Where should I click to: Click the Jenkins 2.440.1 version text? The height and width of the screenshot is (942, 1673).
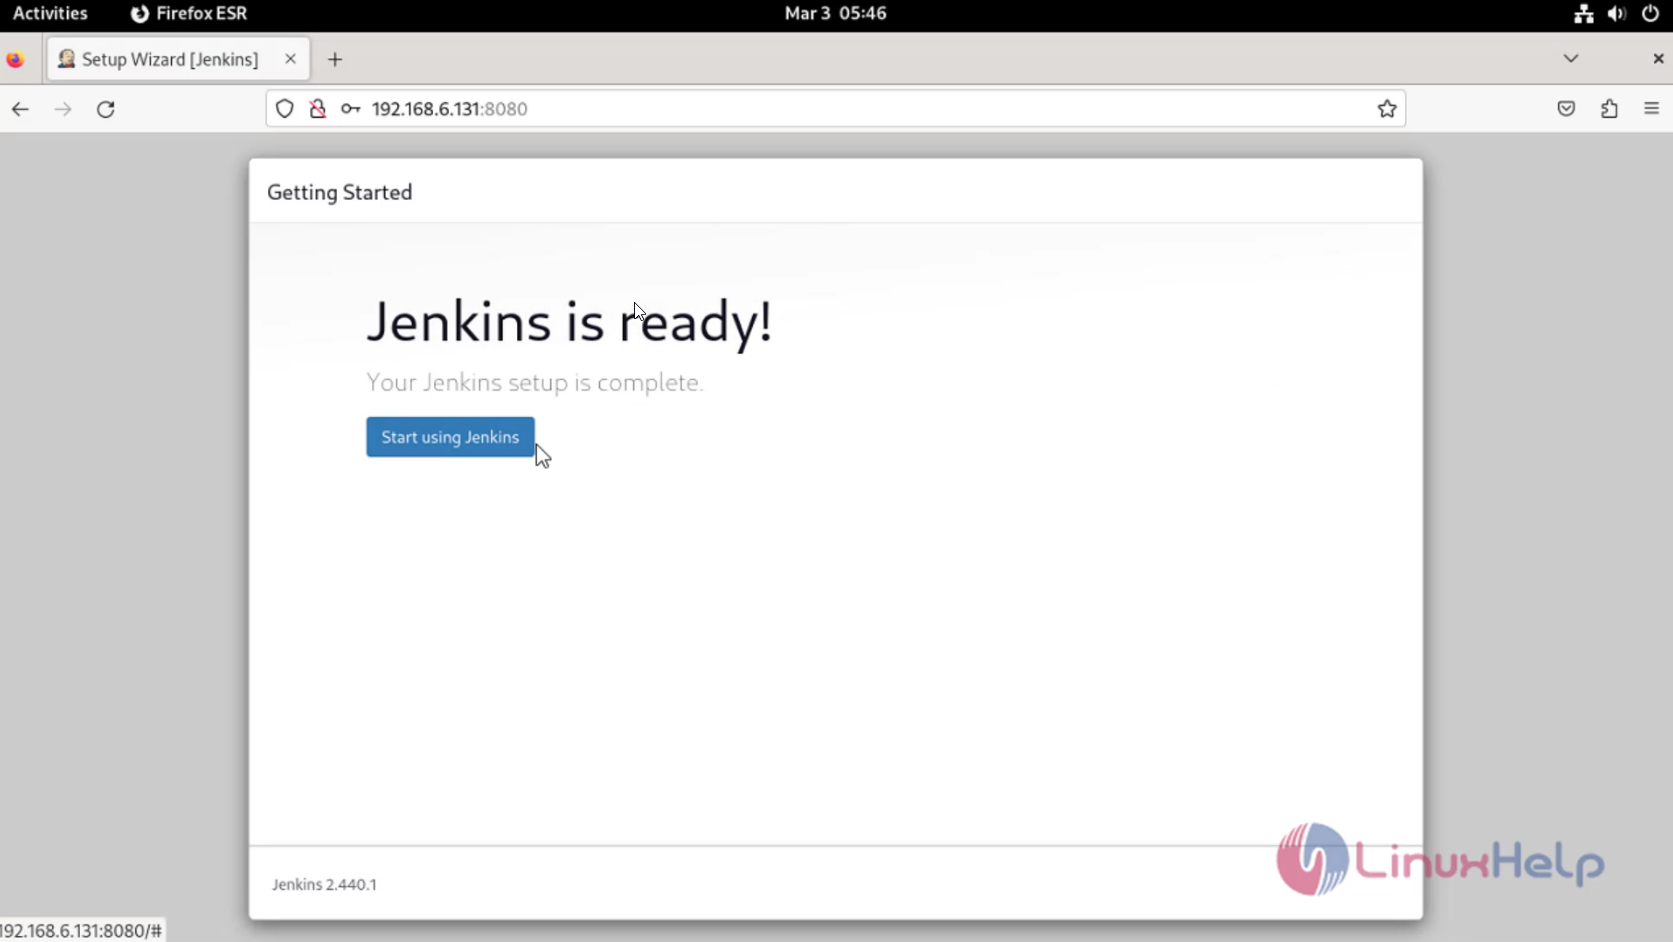click(324, 884)
